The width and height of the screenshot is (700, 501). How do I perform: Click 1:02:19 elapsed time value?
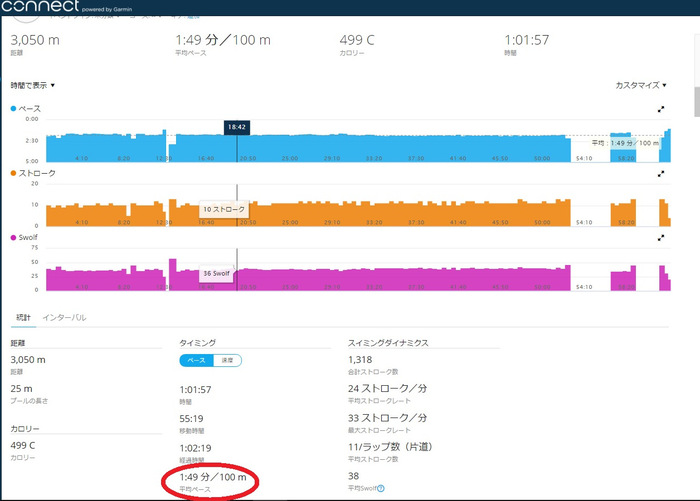196,448
